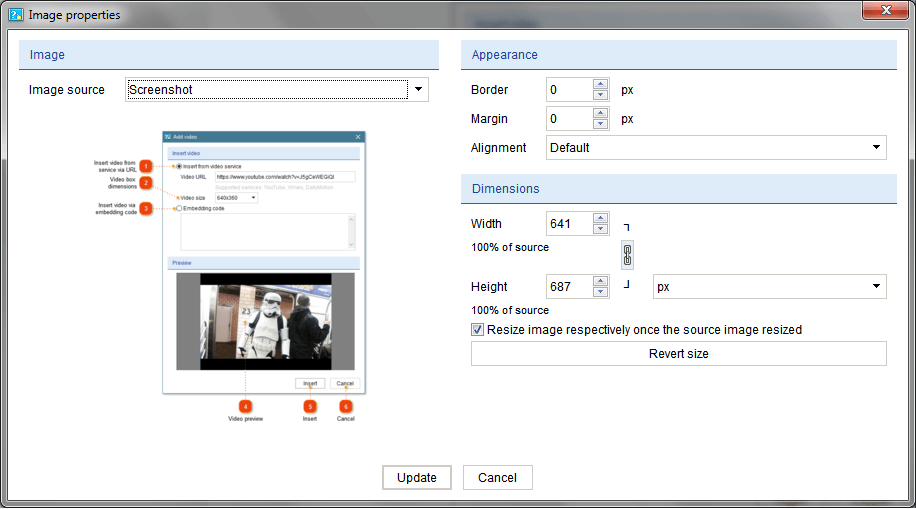The width and height of the screenshot is (916, 509).
Task: Click the Image properties title bar icon
Action: point(15,15)
